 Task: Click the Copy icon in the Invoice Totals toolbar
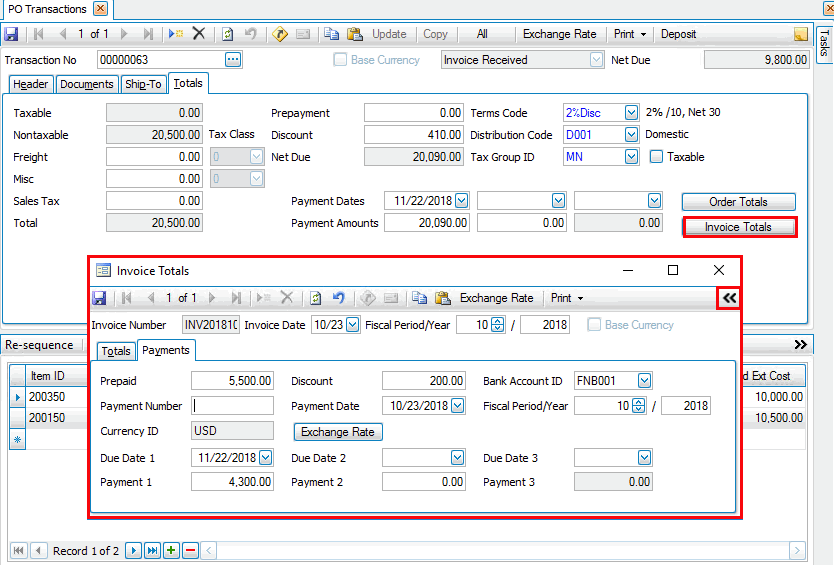coord(420,298)
